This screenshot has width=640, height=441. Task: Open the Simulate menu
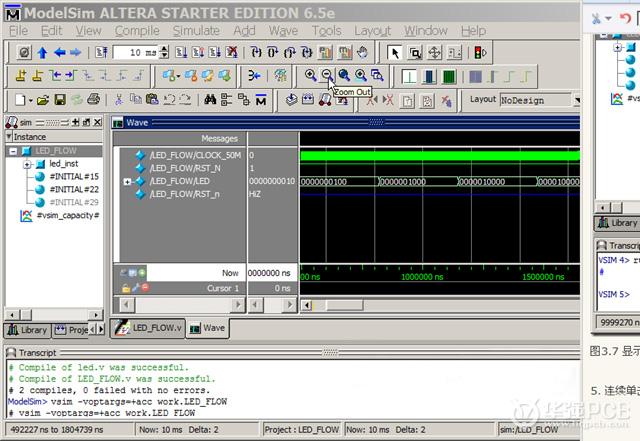pyautogui.click(x=195, y=31)
